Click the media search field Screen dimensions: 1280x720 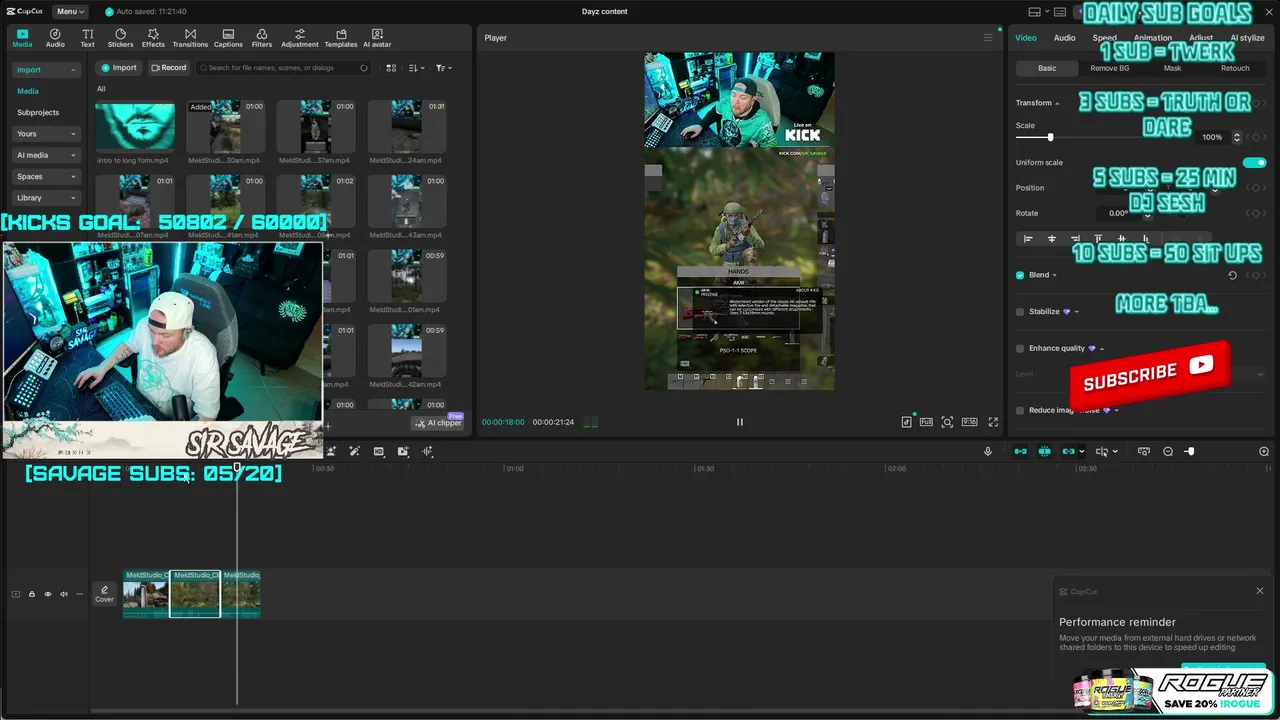coord(284,68)
